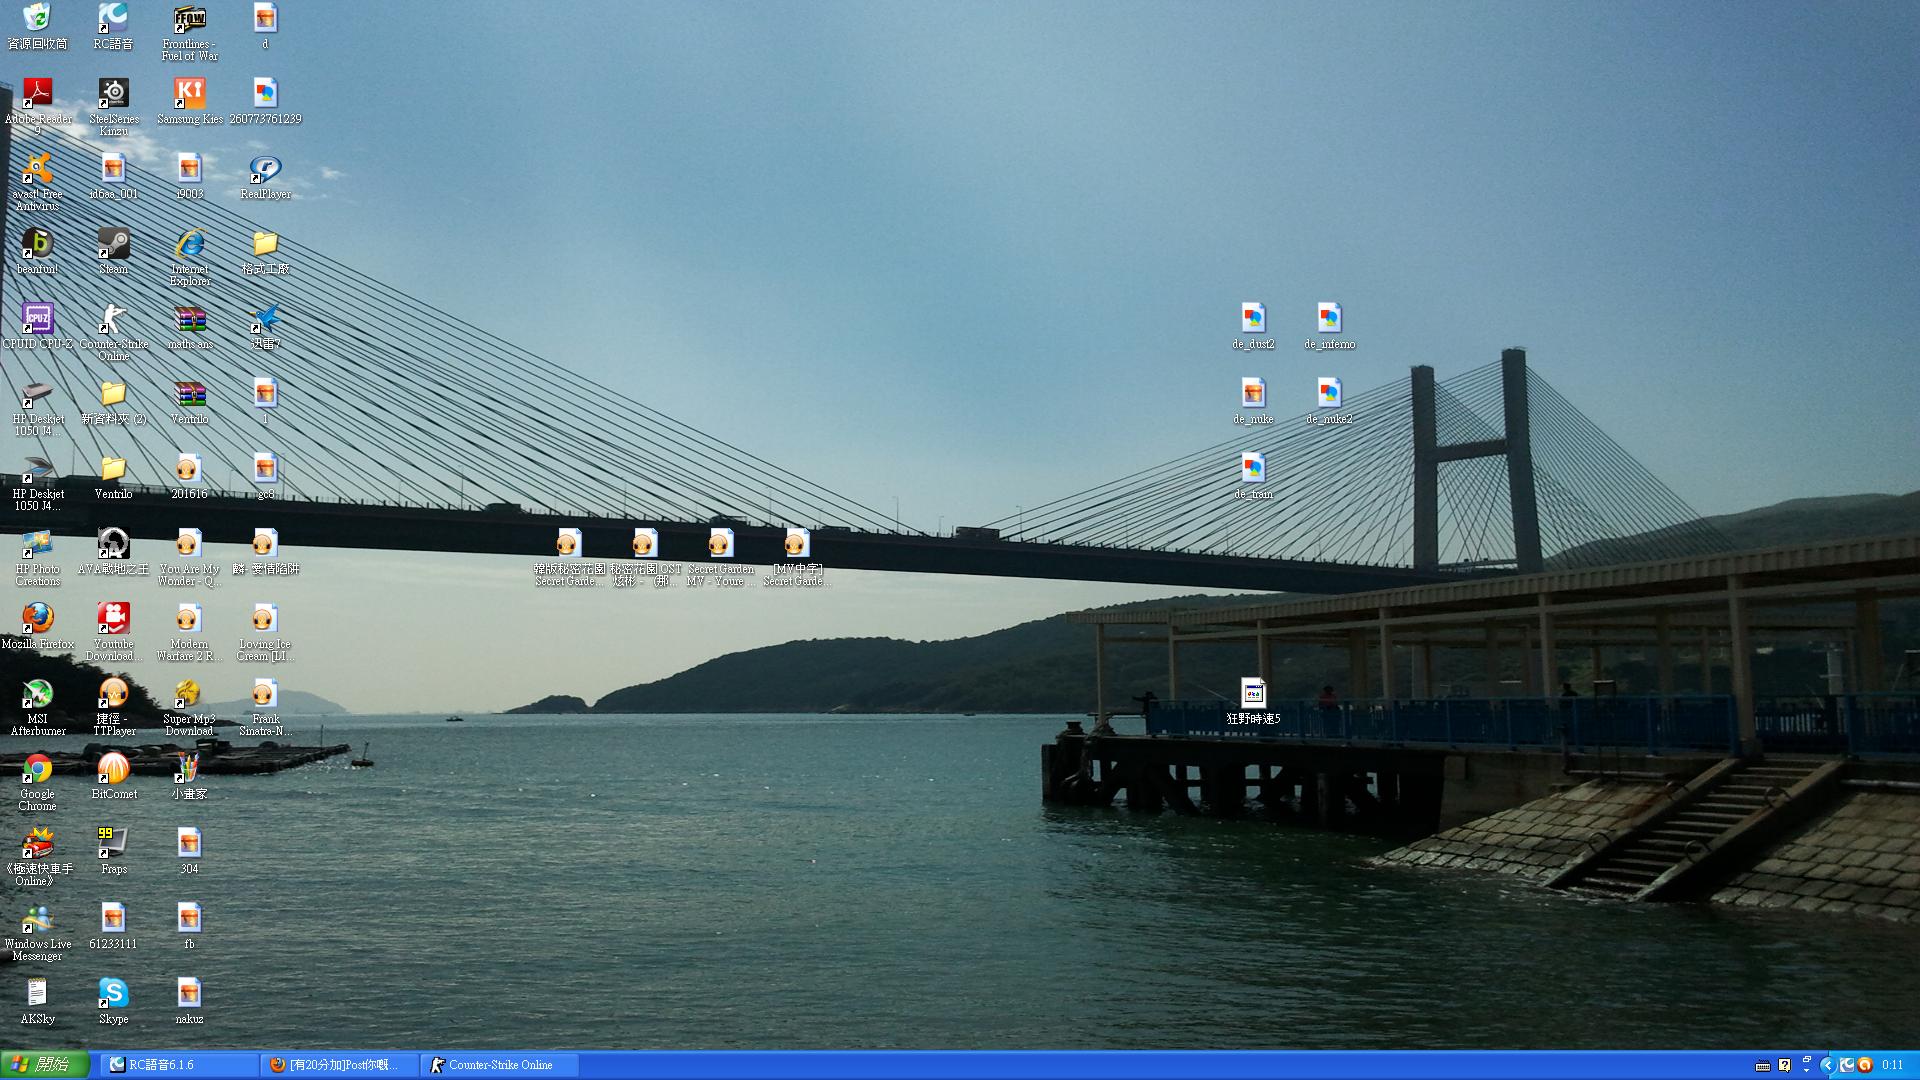Open the Samsung Kies shortcut
This screenshot has height=1080, width=1920.
[x=189, y=94]
